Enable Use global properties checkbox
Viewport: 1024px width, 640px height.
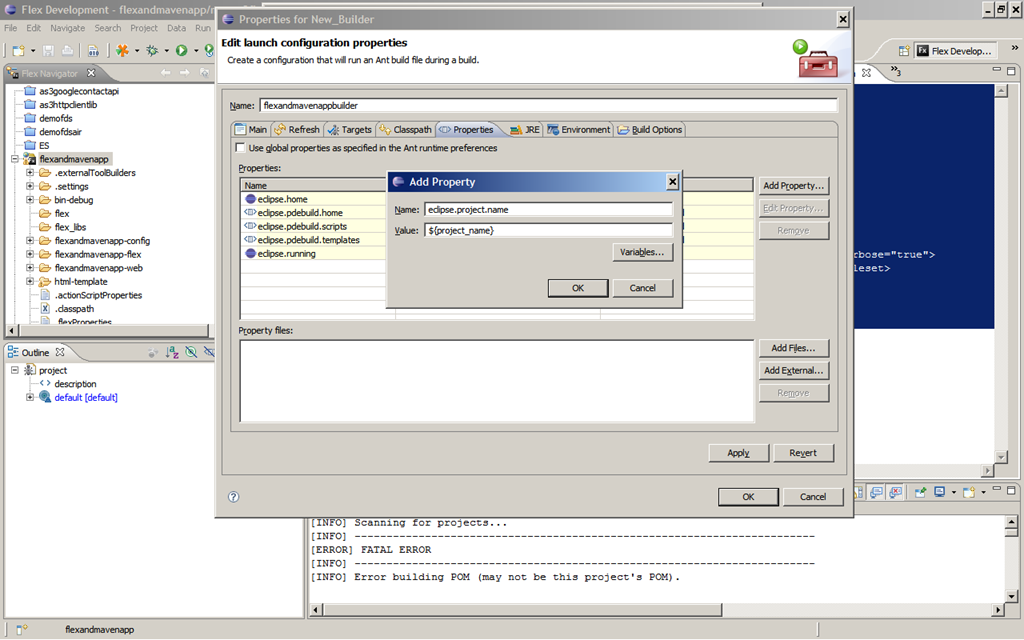point(240,148)
